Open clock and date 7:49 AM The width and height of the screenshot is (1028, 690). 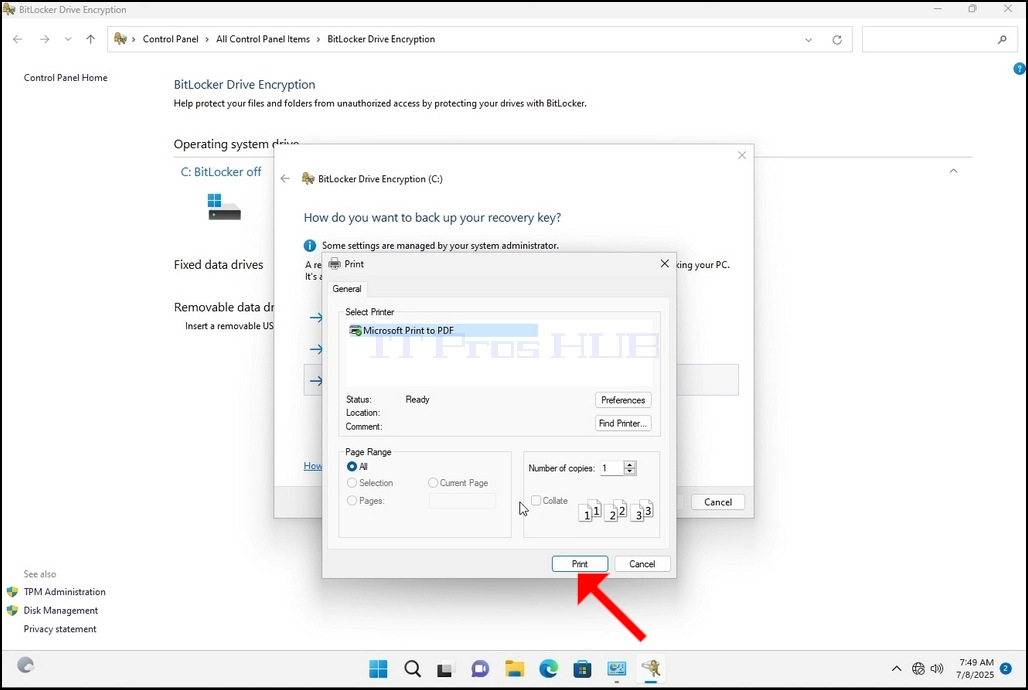(976, 668)
